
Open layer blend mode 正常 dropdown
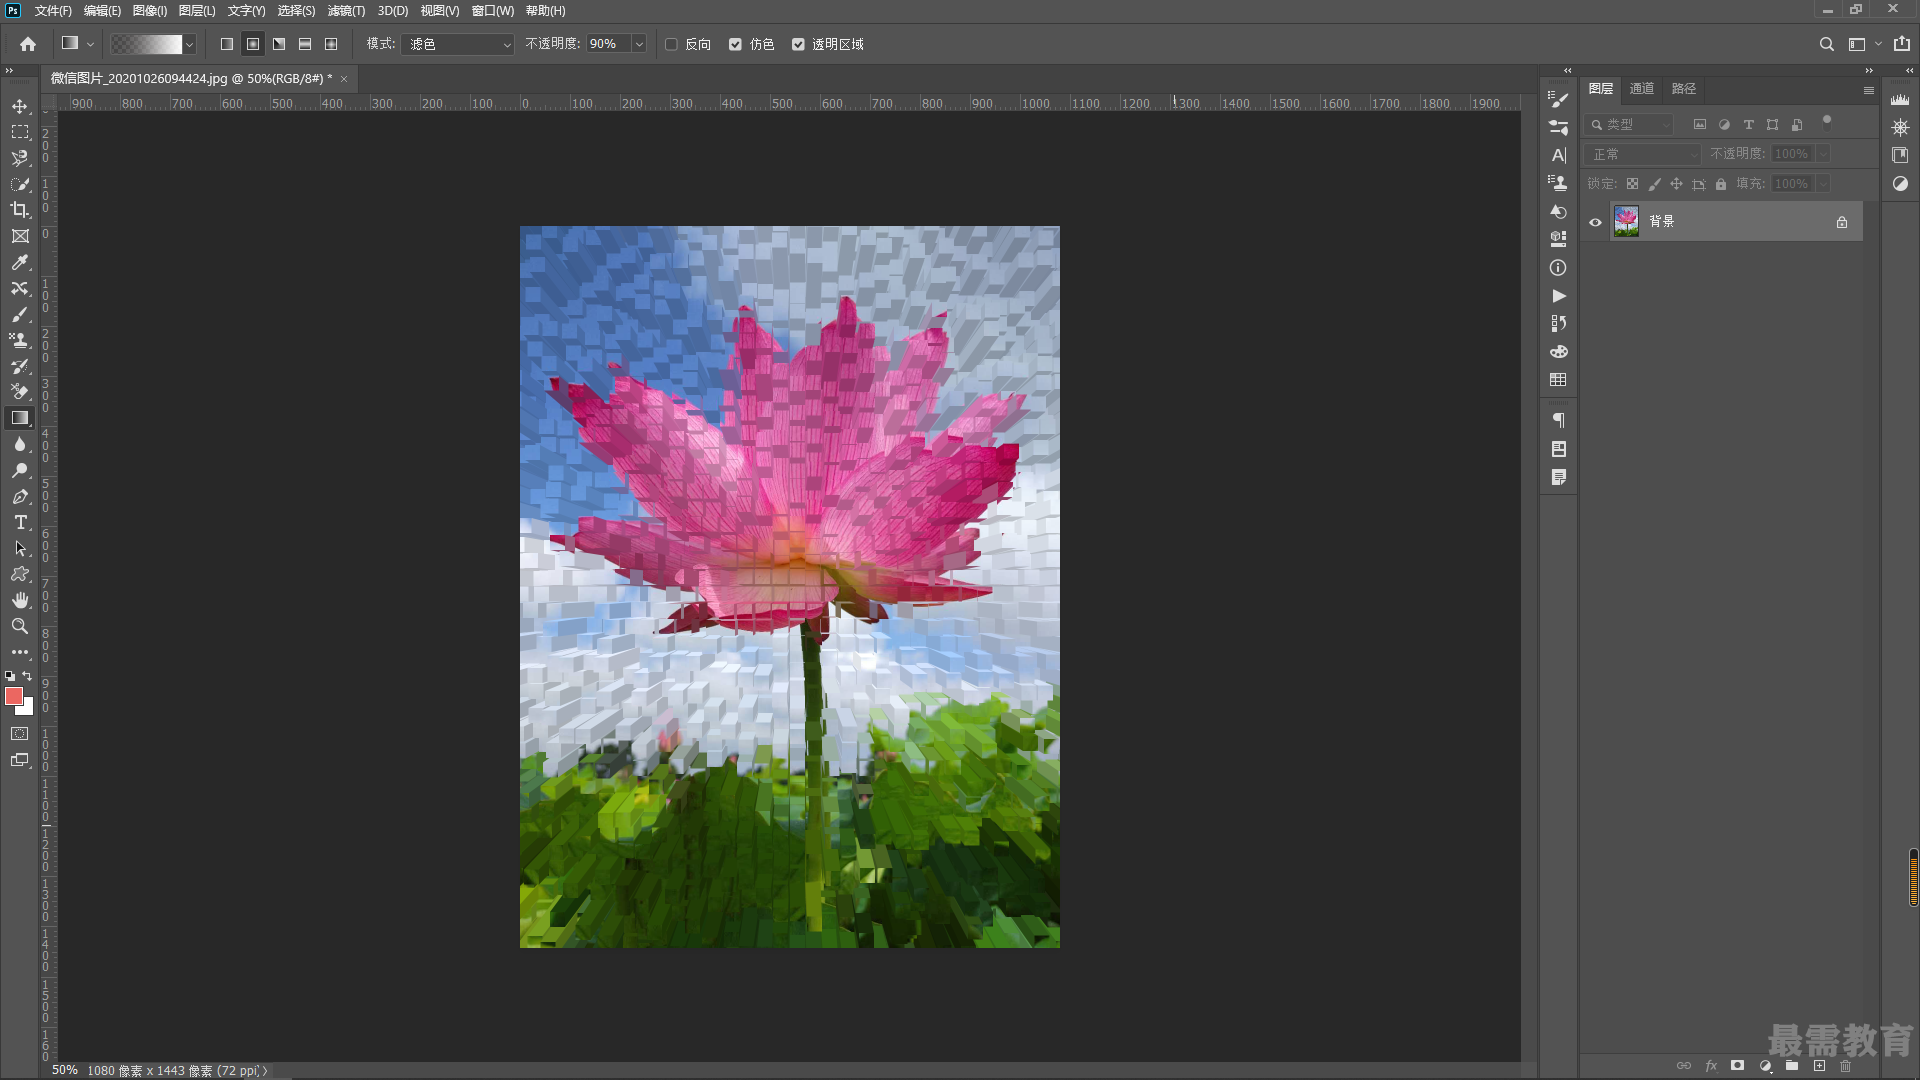click(x=1642, y=154)
